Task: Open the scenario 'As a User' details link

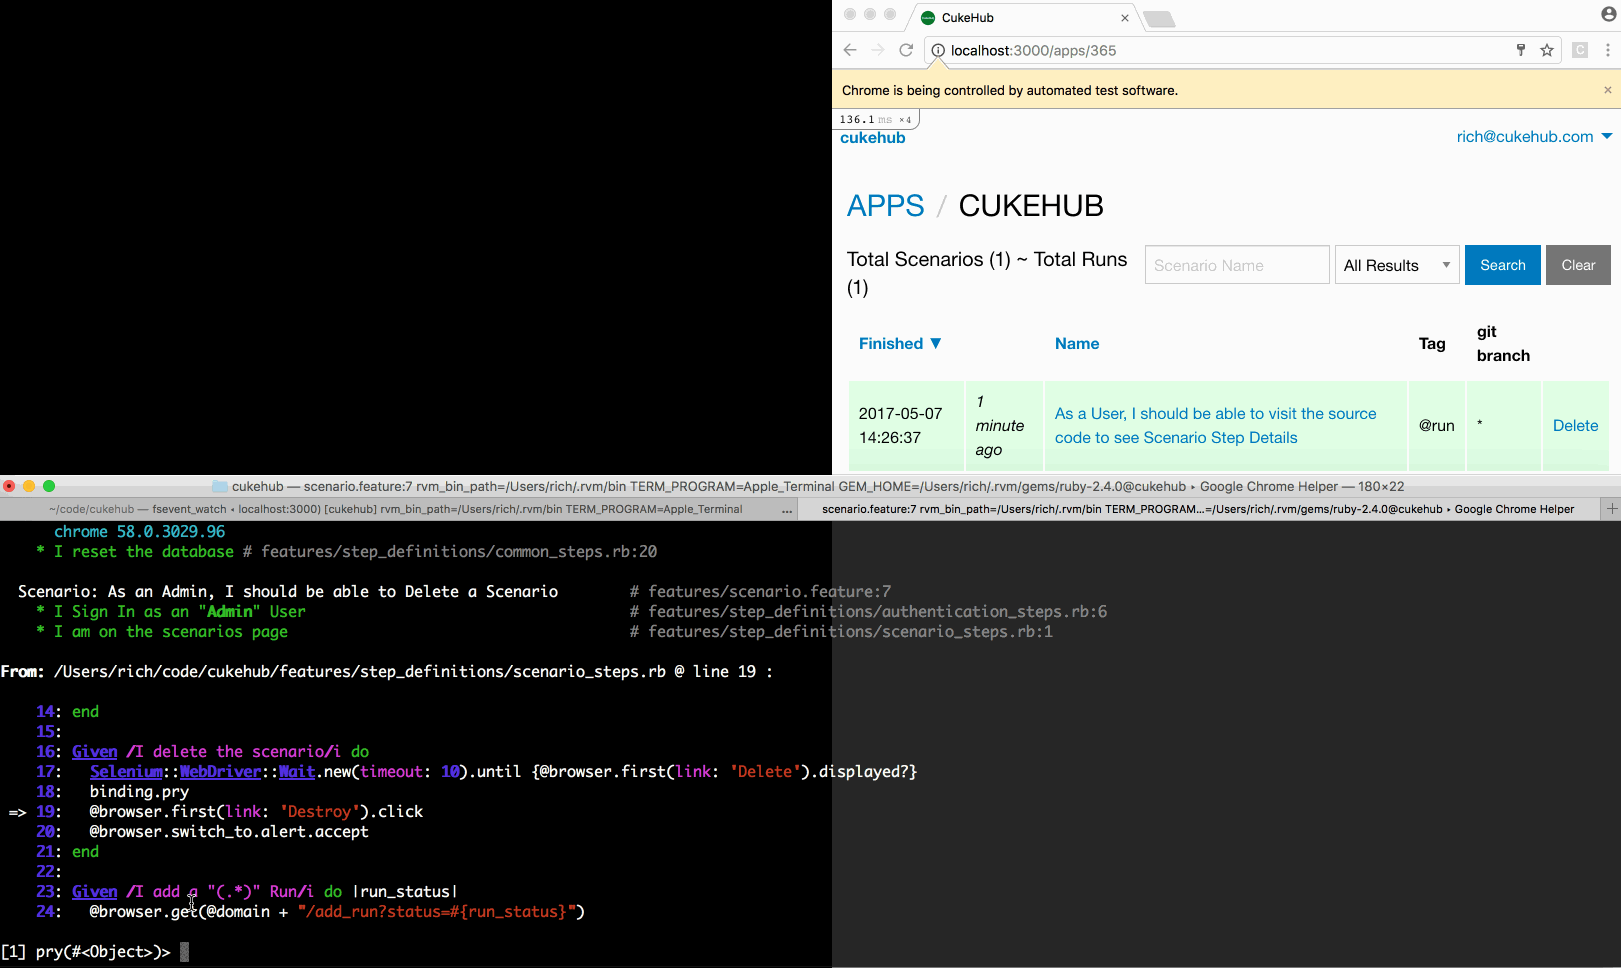Action: click(1215, 425)
